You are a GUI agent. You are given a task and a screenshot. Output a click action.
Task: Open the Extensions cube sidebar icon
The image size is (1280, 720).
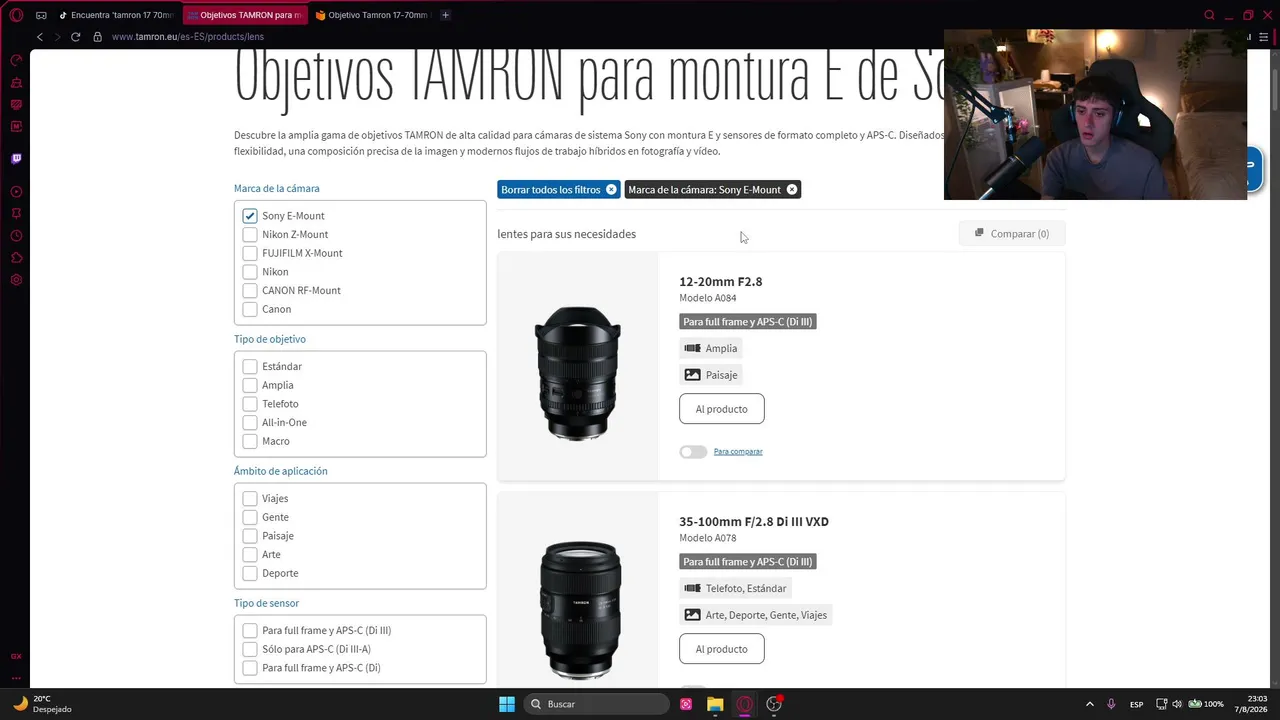[x=16, y=258]
